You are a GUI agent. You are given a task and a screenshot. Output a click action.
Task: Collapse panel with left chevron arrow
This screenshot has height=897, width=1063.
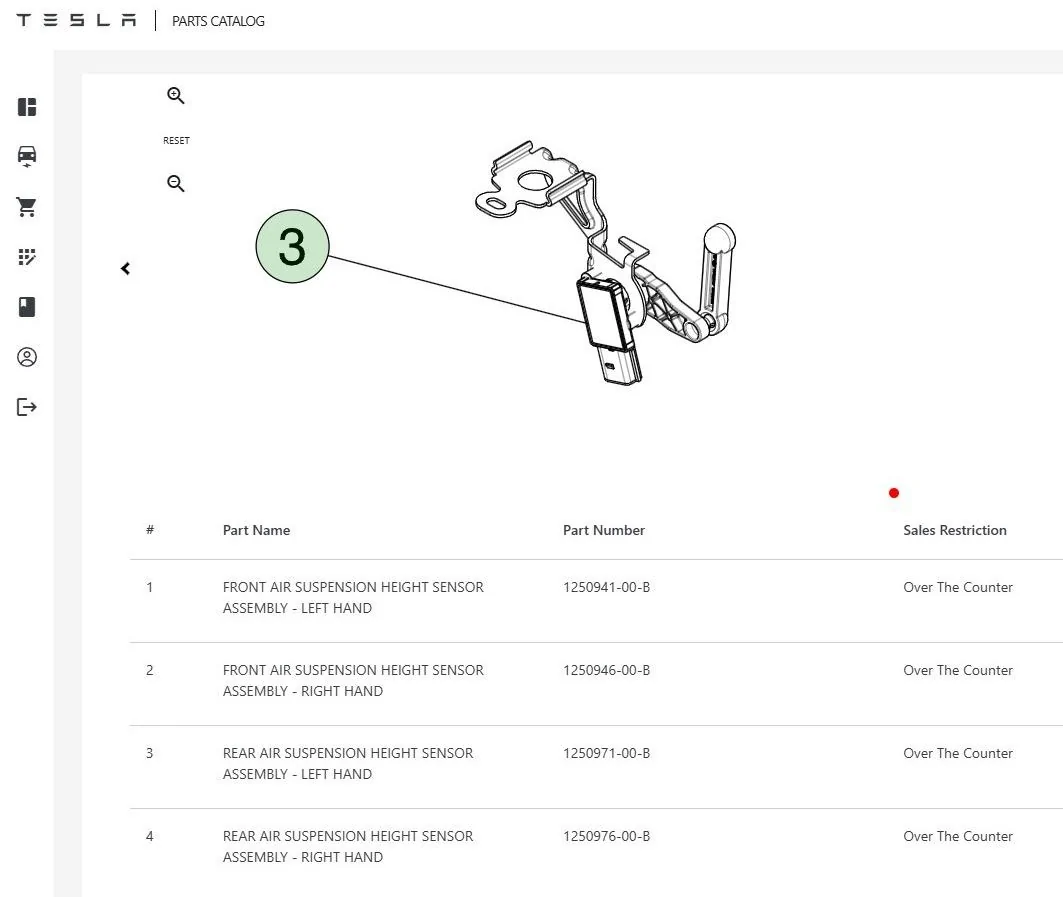pyautogui.click(x=125, y=268)
